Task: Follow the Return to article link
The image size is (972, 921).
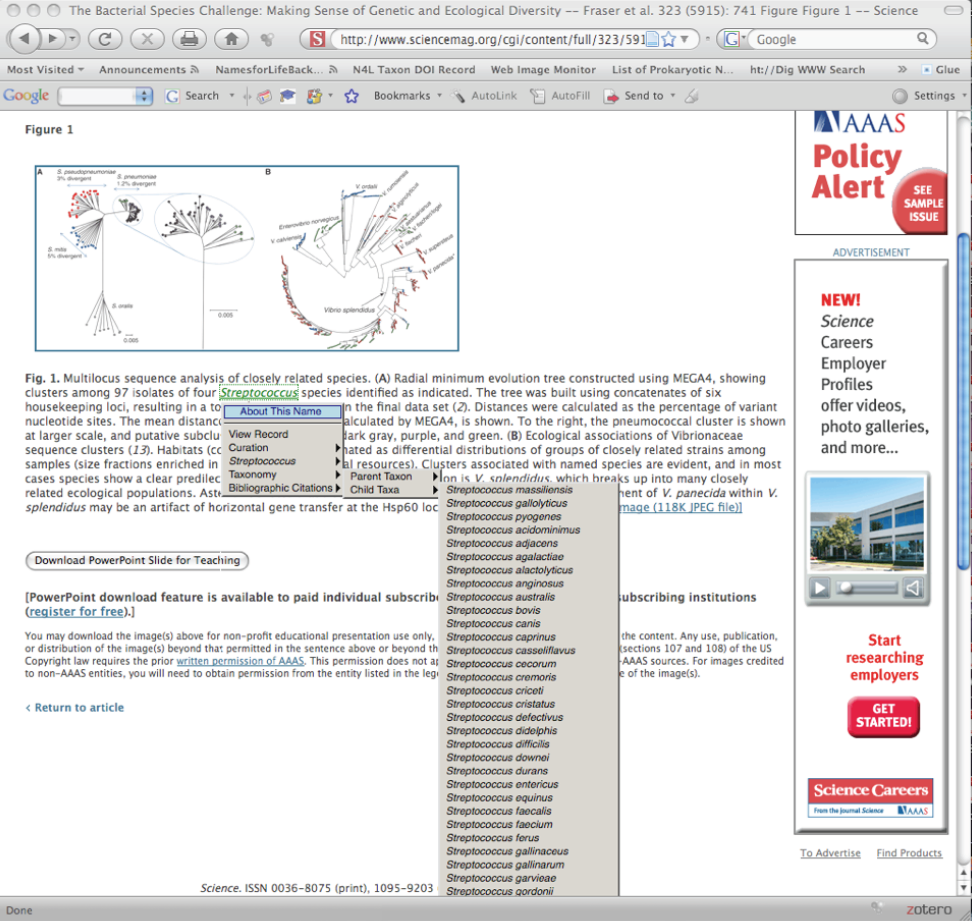Action: click(79, 707)
